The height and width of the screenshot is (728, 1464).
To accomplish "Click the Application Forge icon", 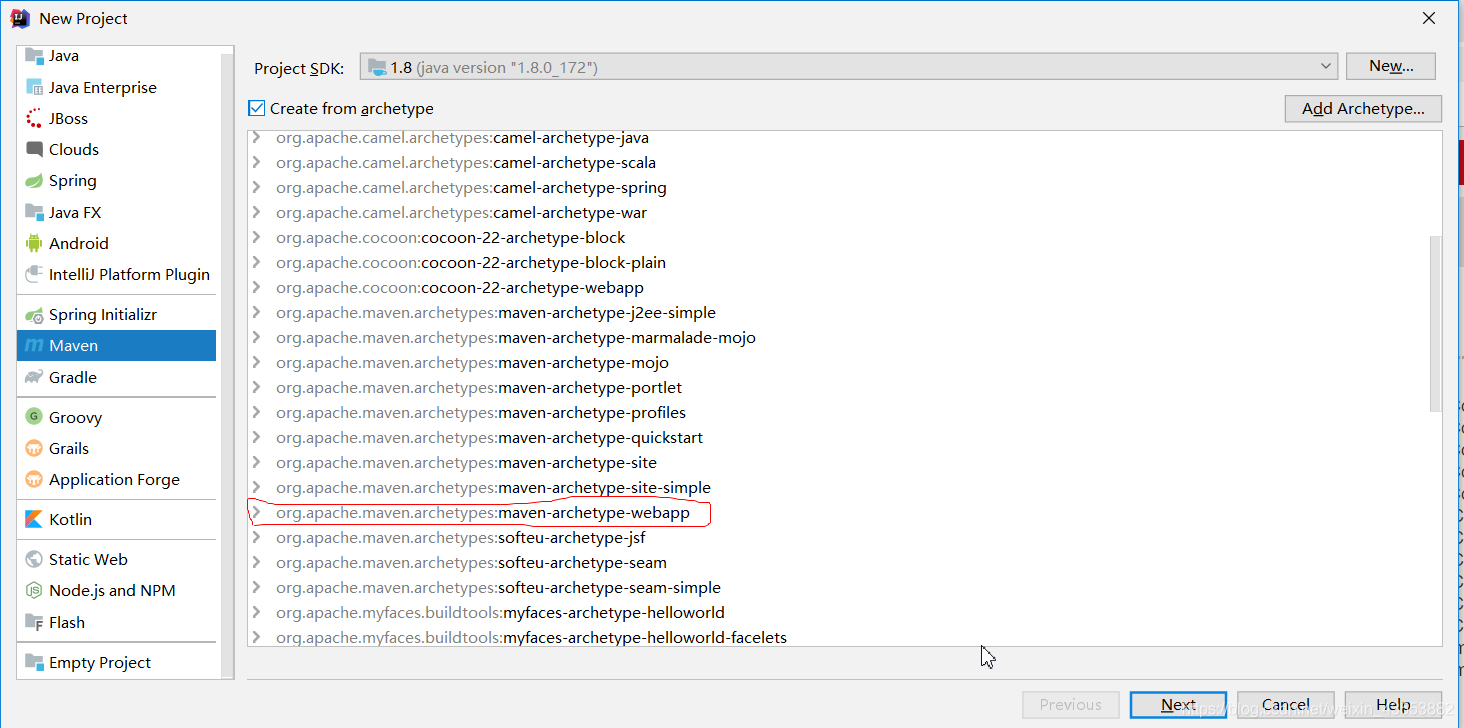I will point(34,479).
